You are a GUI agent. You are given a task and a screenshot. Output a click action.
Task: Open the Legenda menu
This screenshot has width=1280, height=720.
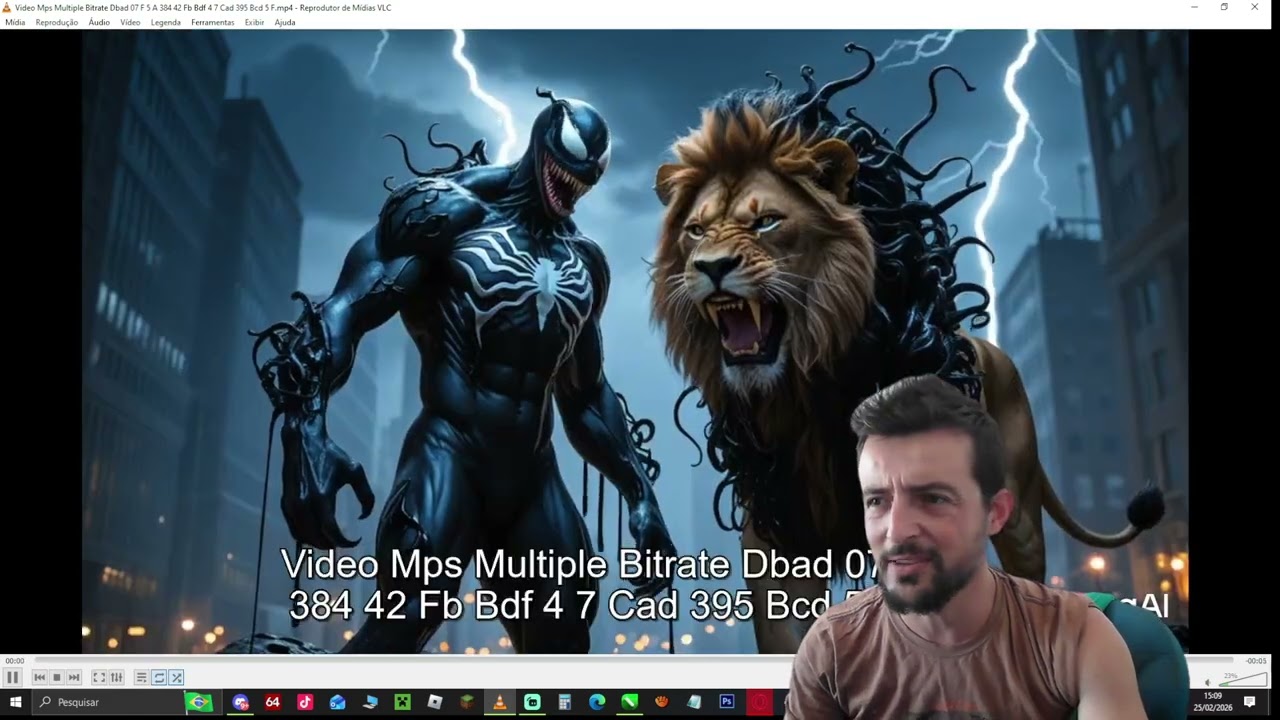(x=166, y=22)
